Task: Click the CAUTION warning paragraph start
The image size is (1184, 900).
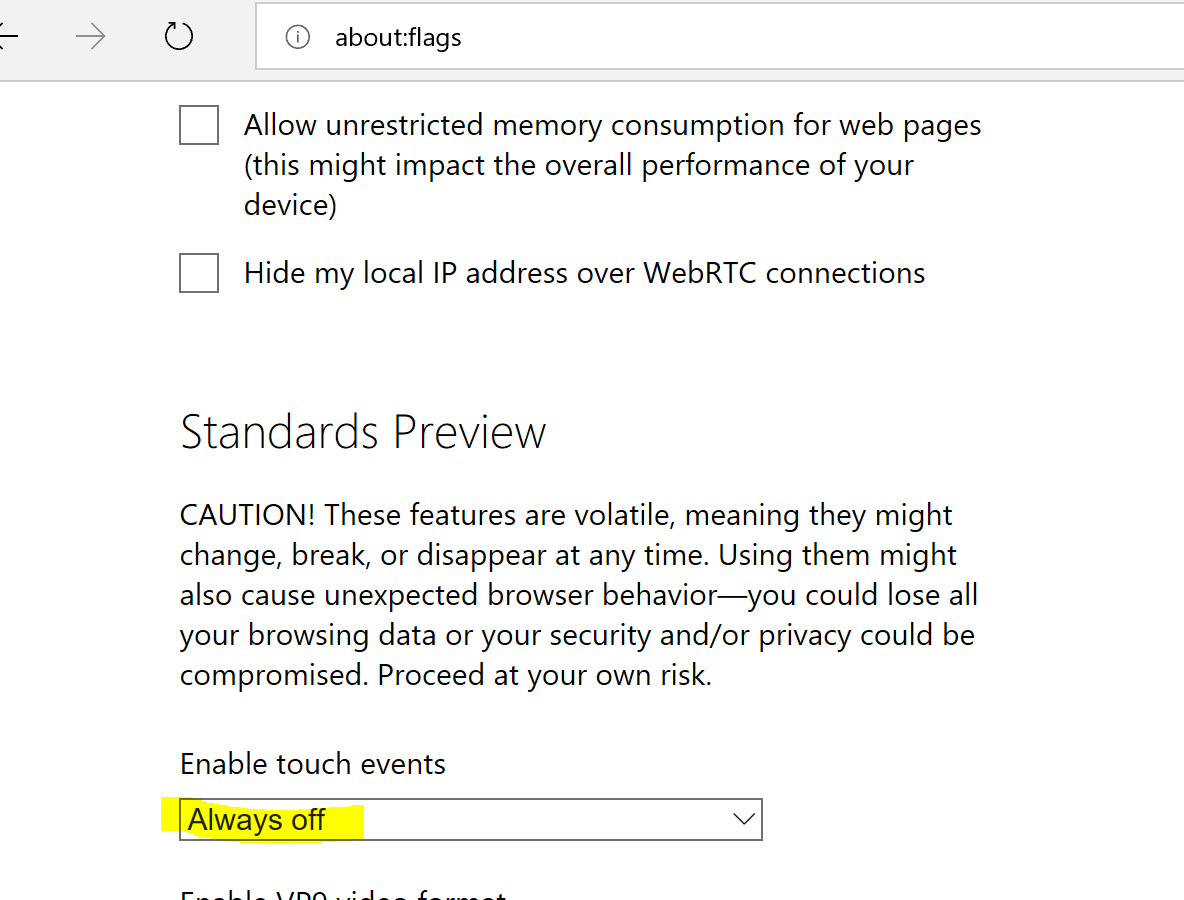Action: (x=248, y=516)
